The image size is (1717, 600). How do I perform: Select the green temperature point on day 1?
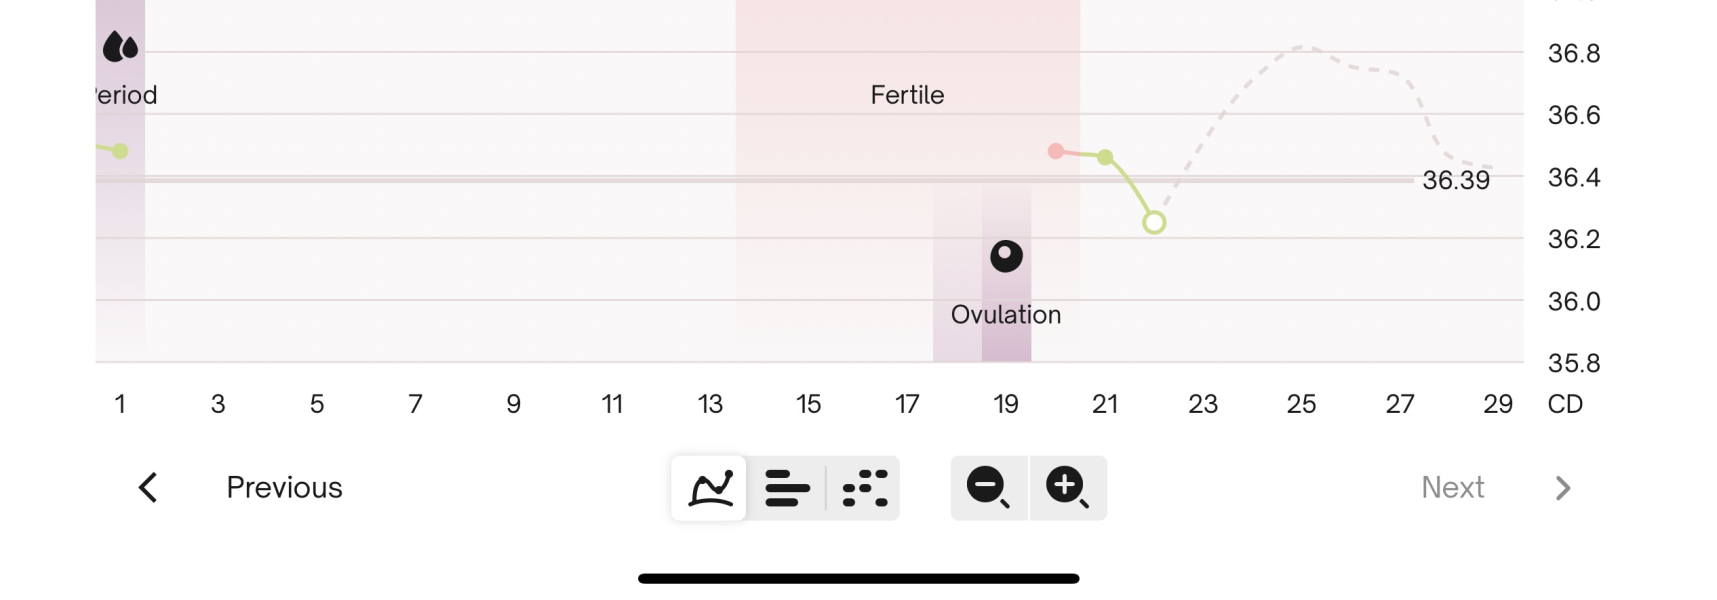120,151
